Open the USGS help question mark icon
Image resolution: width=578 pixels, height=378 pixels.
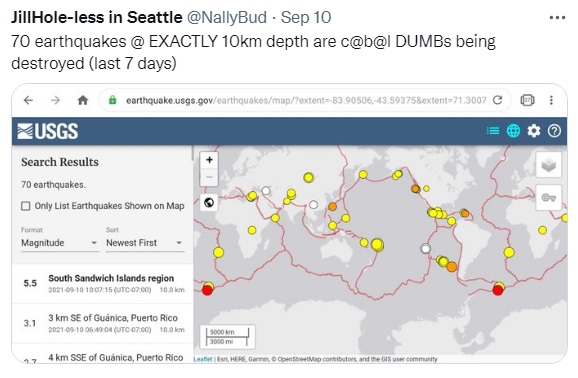[554, 131]
